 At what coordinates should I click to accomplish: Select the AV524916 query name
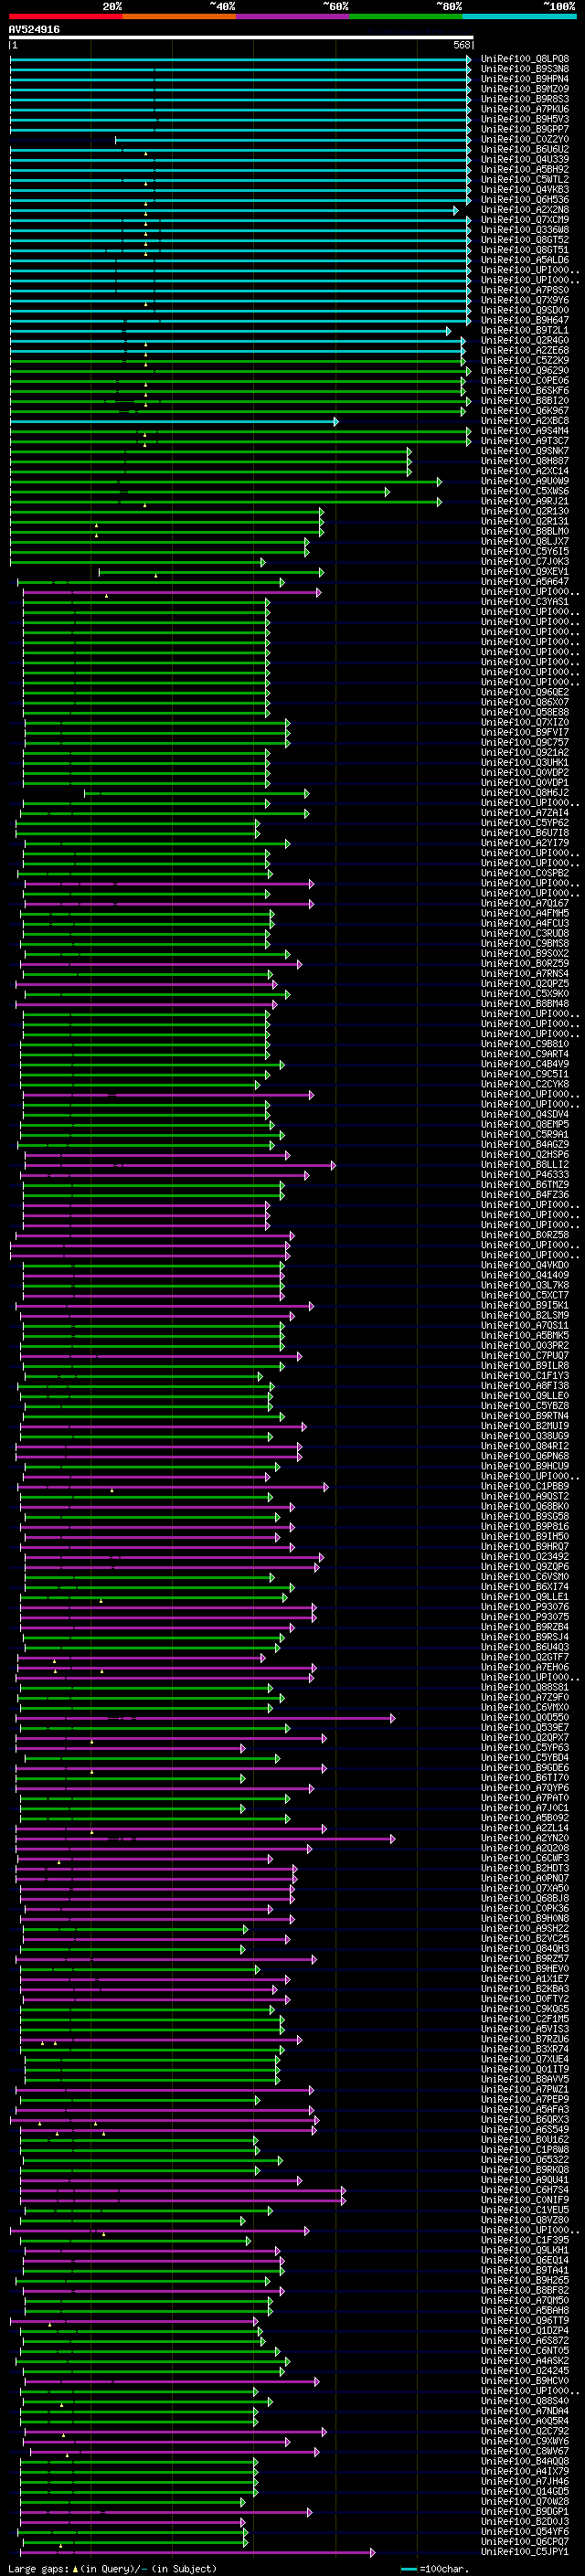(x=34, y=30)
